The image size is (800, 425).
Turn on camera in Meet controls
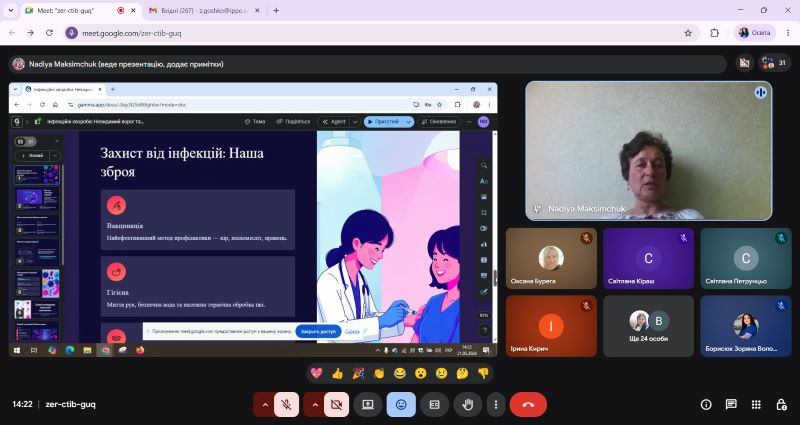tap(336, 405)
